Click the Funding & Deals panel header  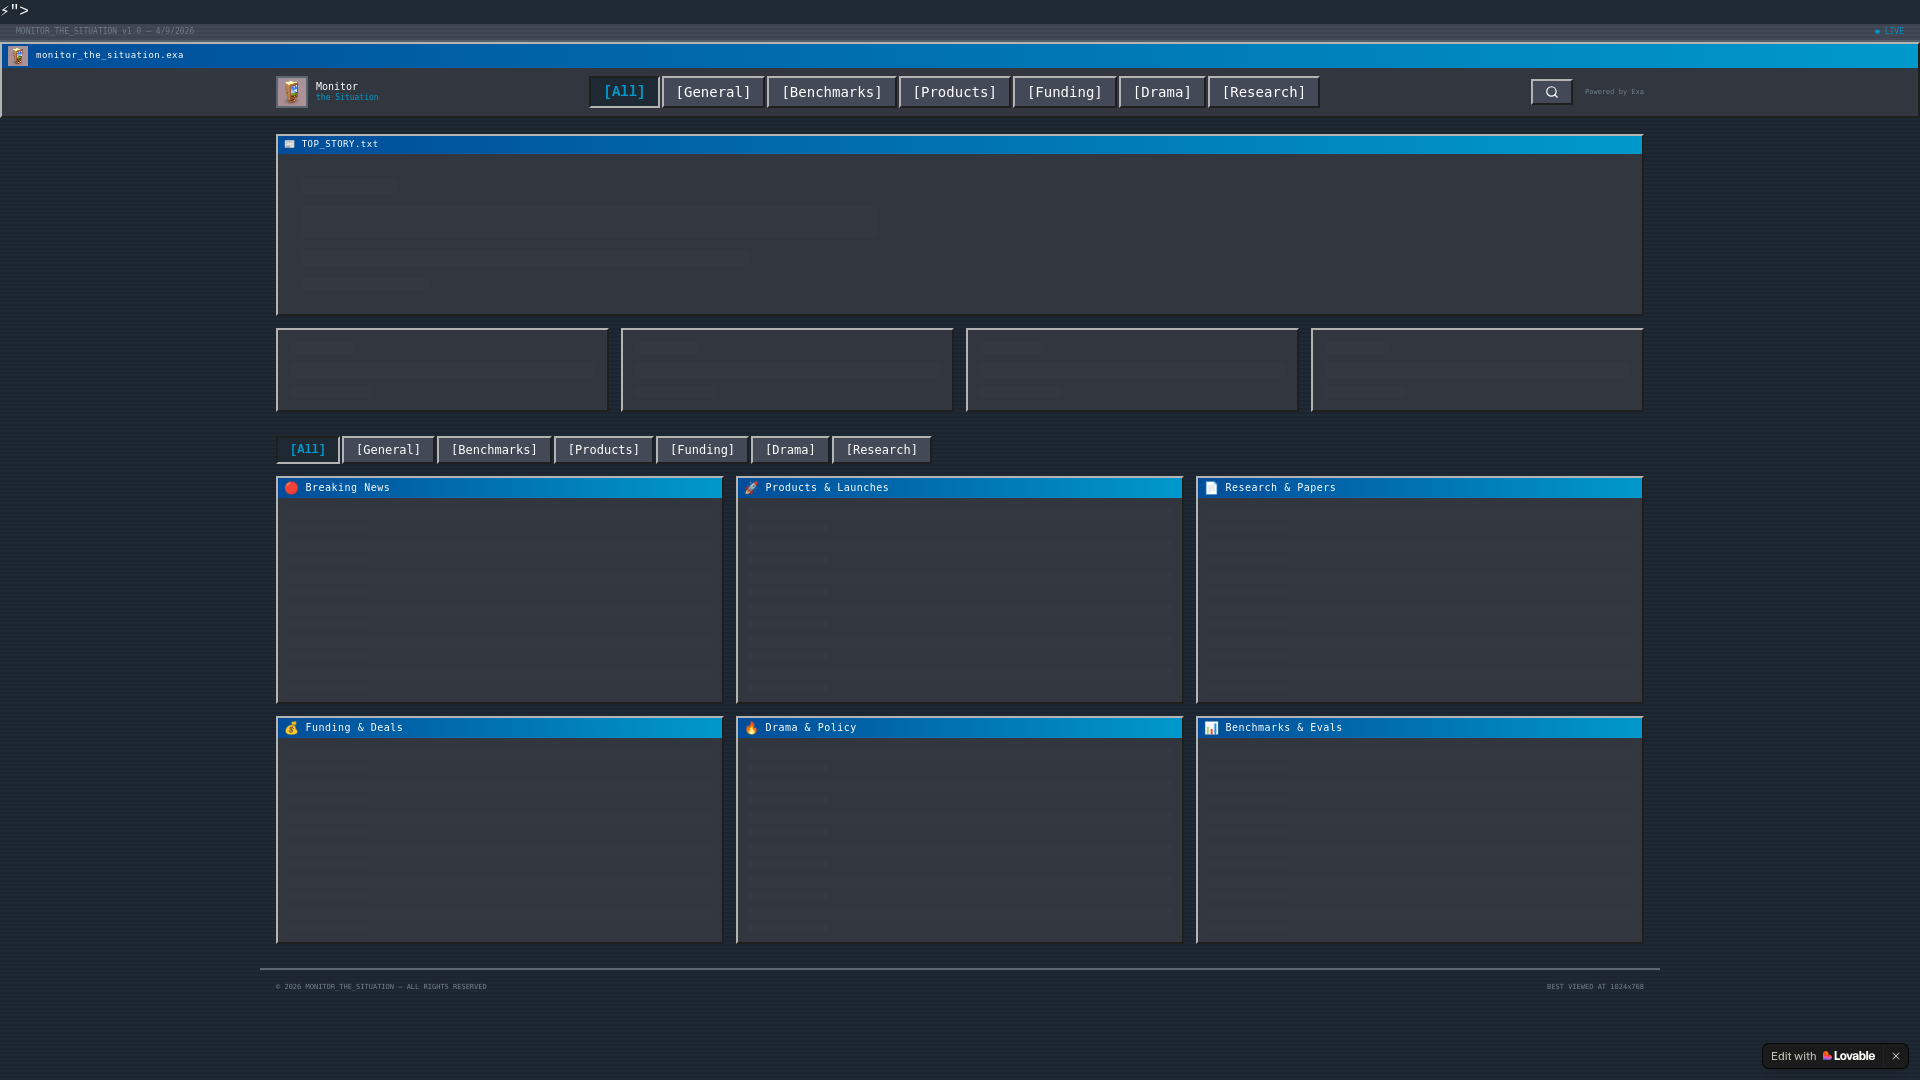coord(500,728)
